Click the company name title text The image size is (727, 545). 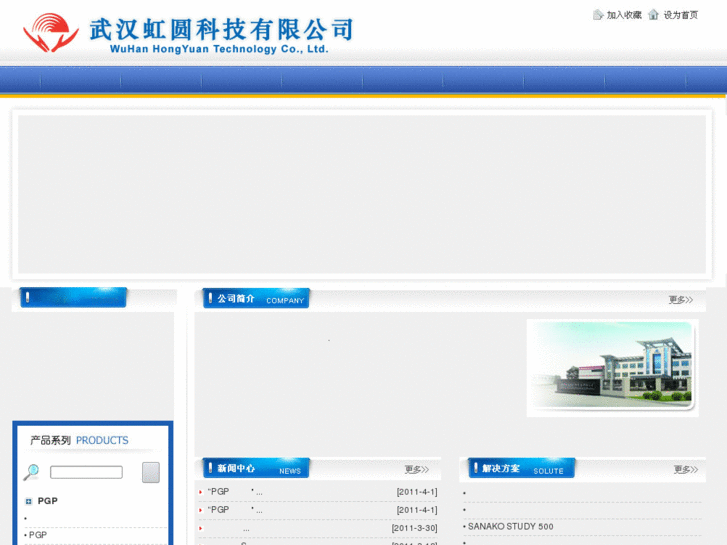point(221,35)
